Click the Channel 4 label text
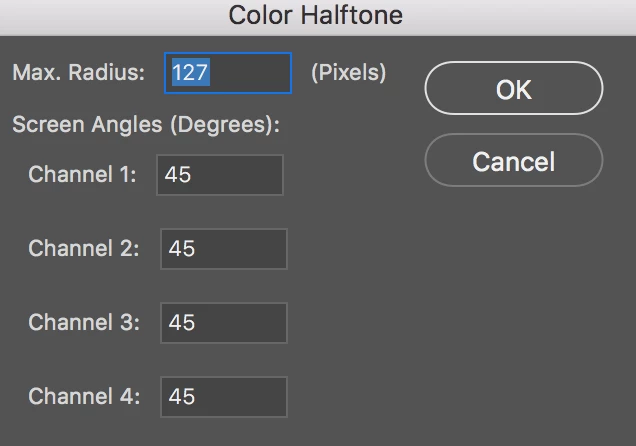 click(x=84, y=397)
